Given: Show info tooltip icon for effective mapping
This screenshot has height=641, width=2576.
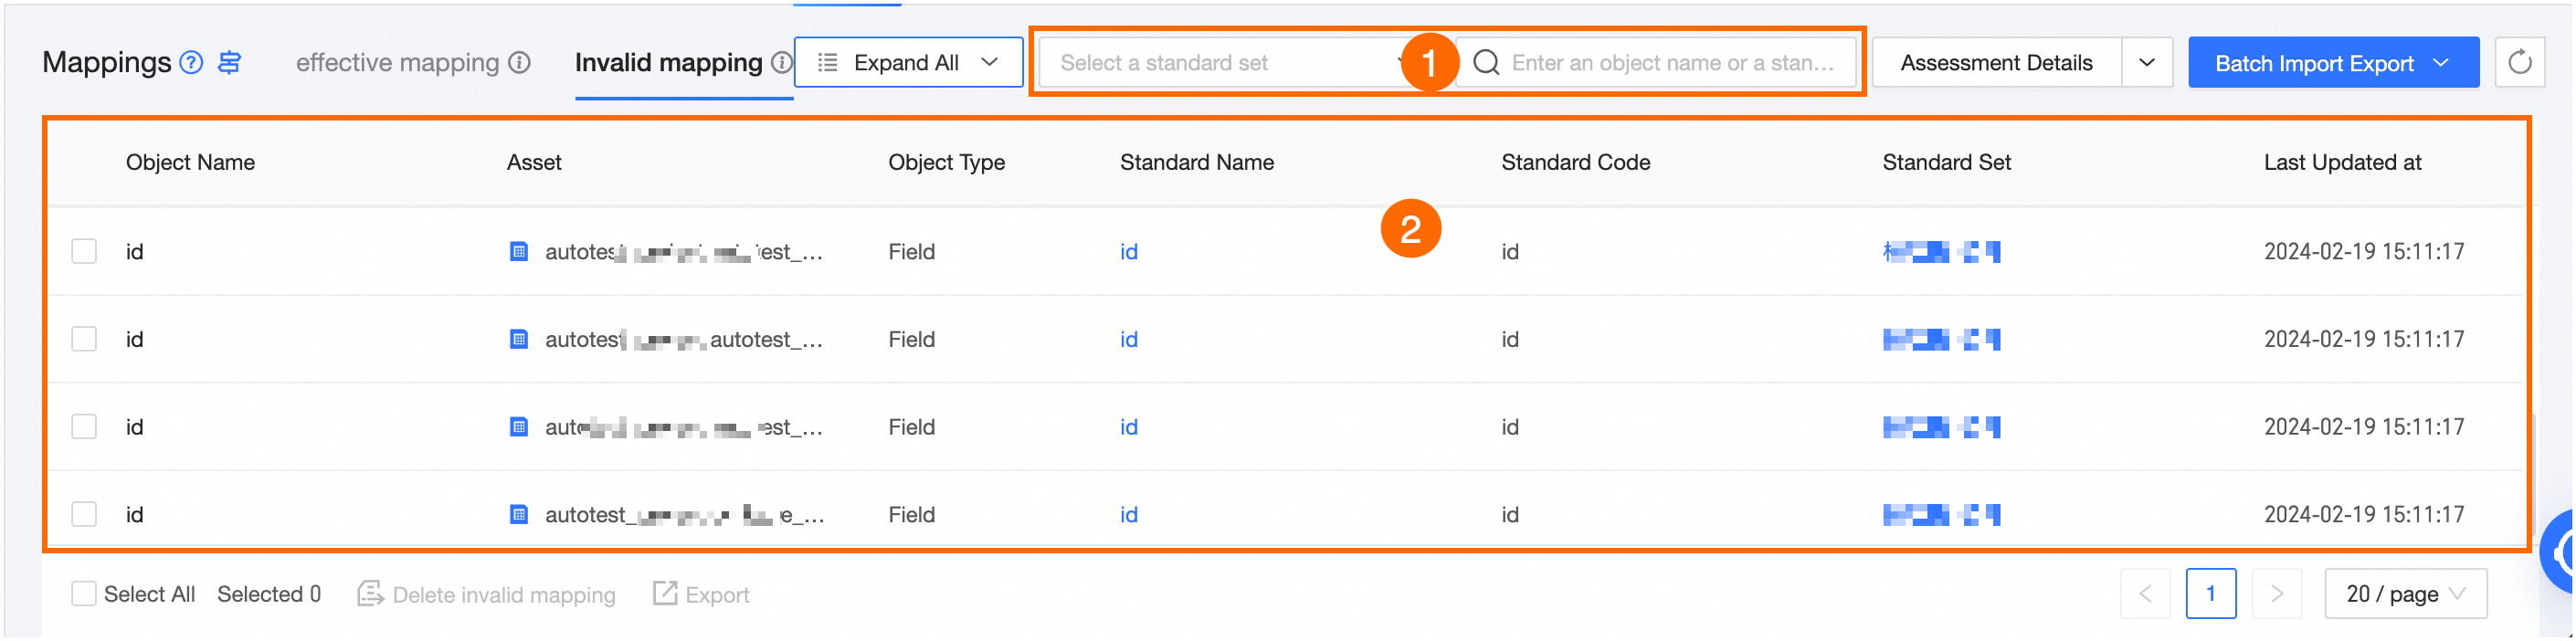Looking at the screenshot, I should (519, 62).
